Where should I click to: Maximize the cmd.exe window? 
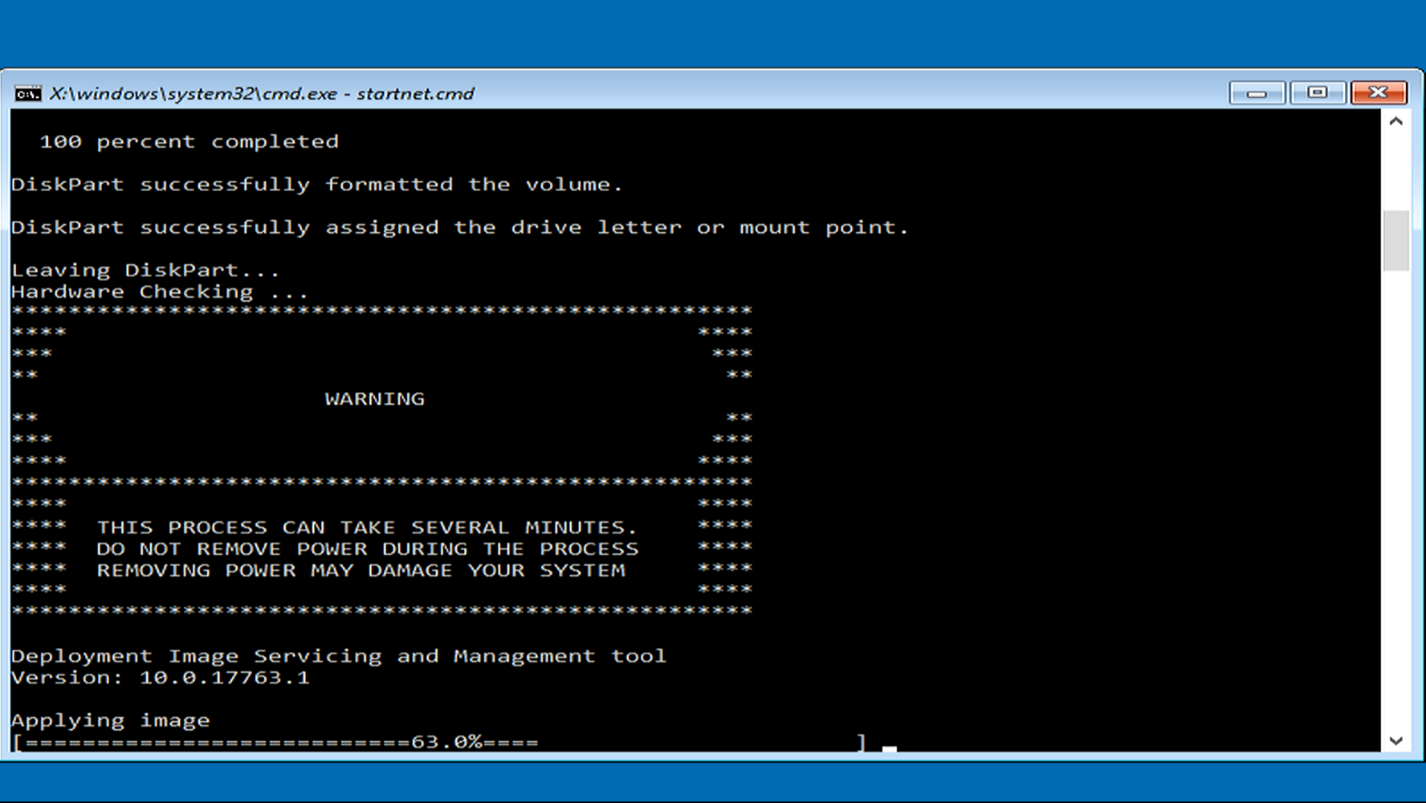1317,93
